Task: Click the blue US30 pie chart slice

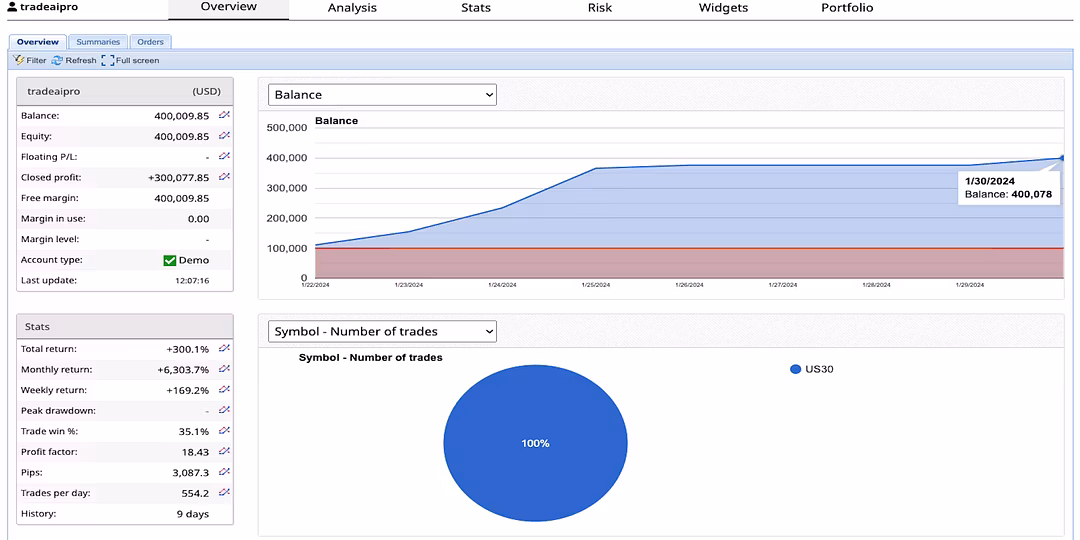Action: [535, 443]
